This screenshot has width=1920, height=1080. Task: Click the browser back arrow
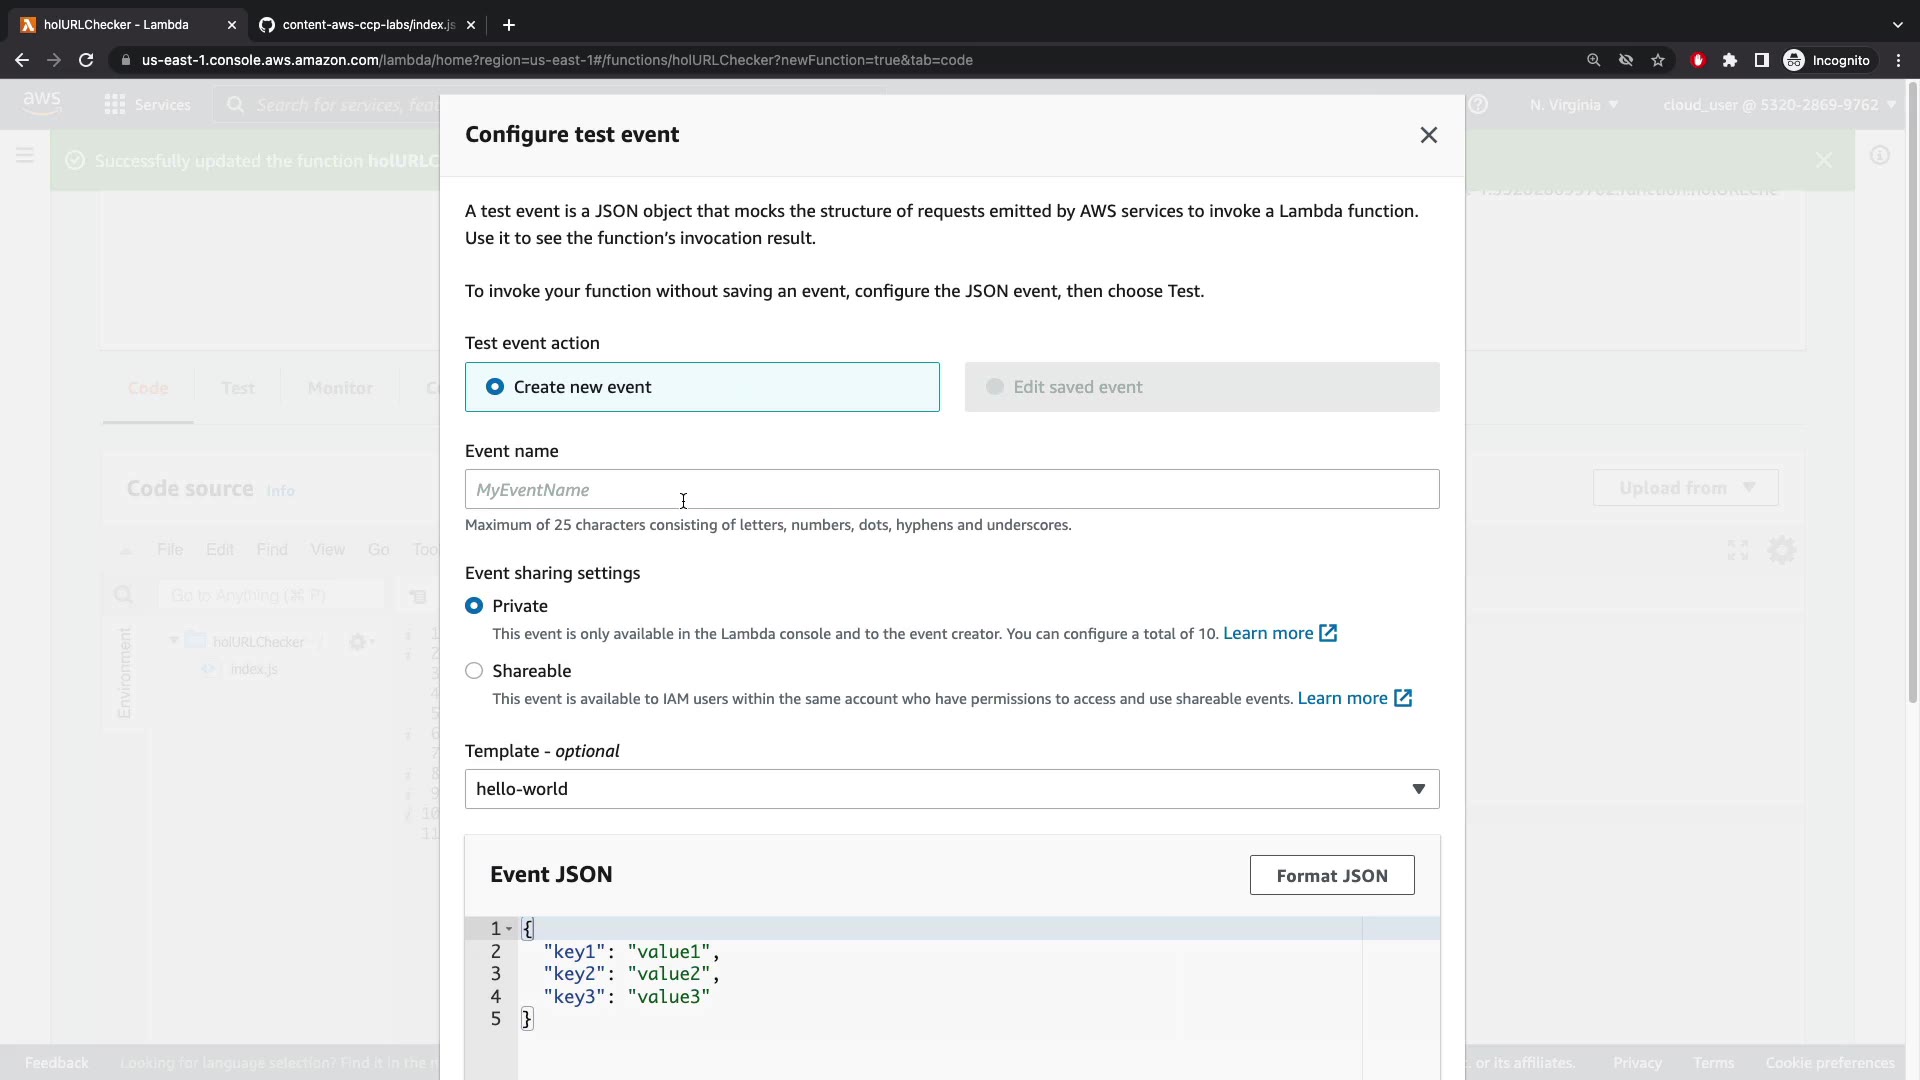pyautogui.click(x=22, y=60)
